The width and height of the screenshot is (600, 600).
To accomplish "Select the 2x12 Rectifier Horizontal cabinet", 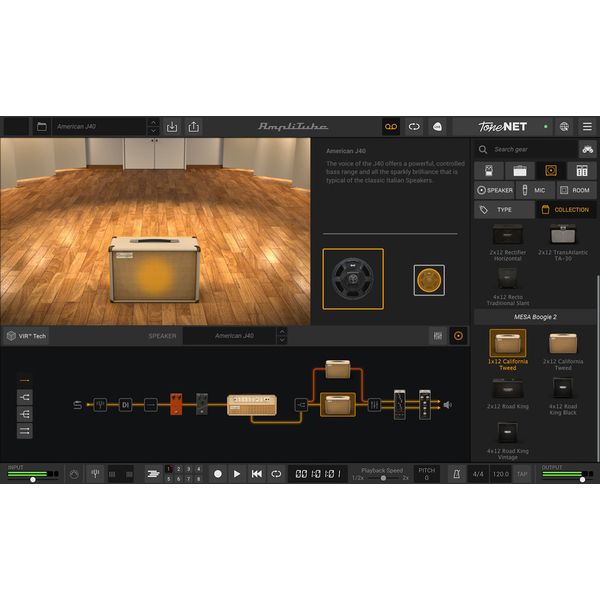I will coord(507,242).
